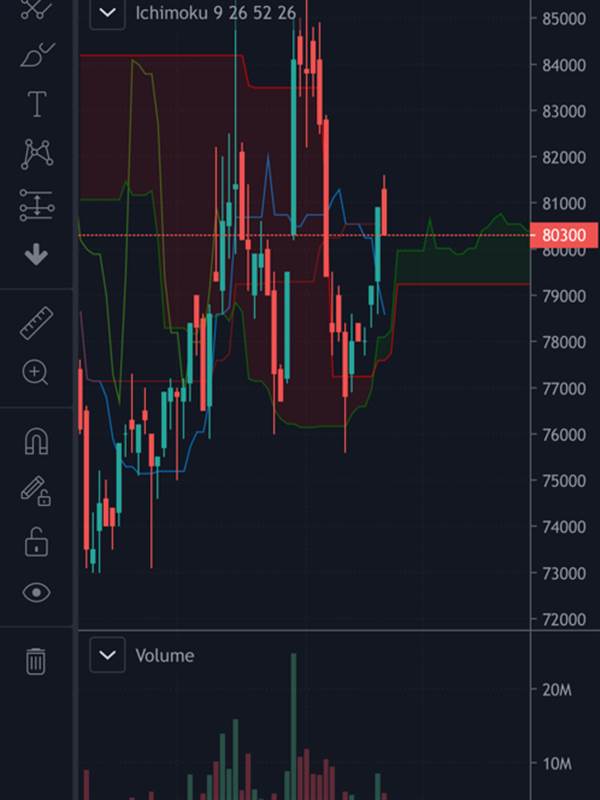This screenshot has width=600, height=800.
Task: Click the green Ichimoku cloud region at right
Action: point(462,265)
